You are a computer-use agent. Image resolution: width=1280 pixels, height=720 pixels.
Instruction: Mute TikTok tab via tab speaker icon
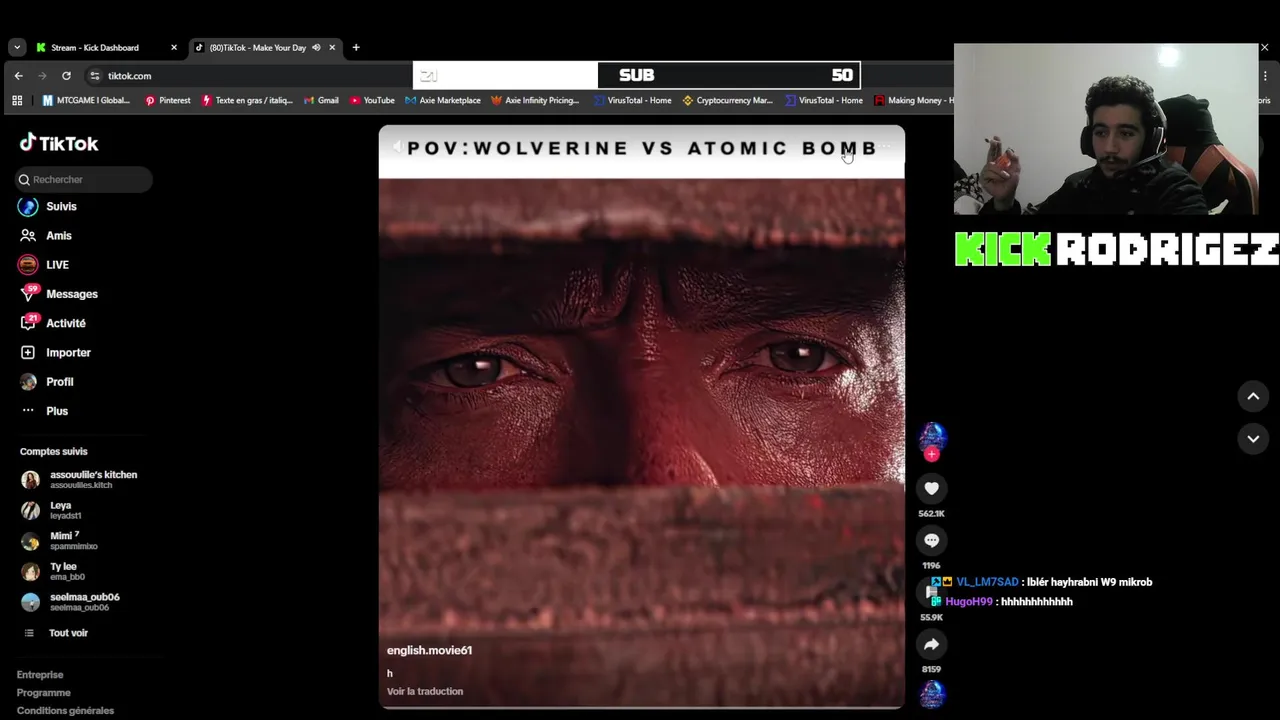[x=316, y=47]
